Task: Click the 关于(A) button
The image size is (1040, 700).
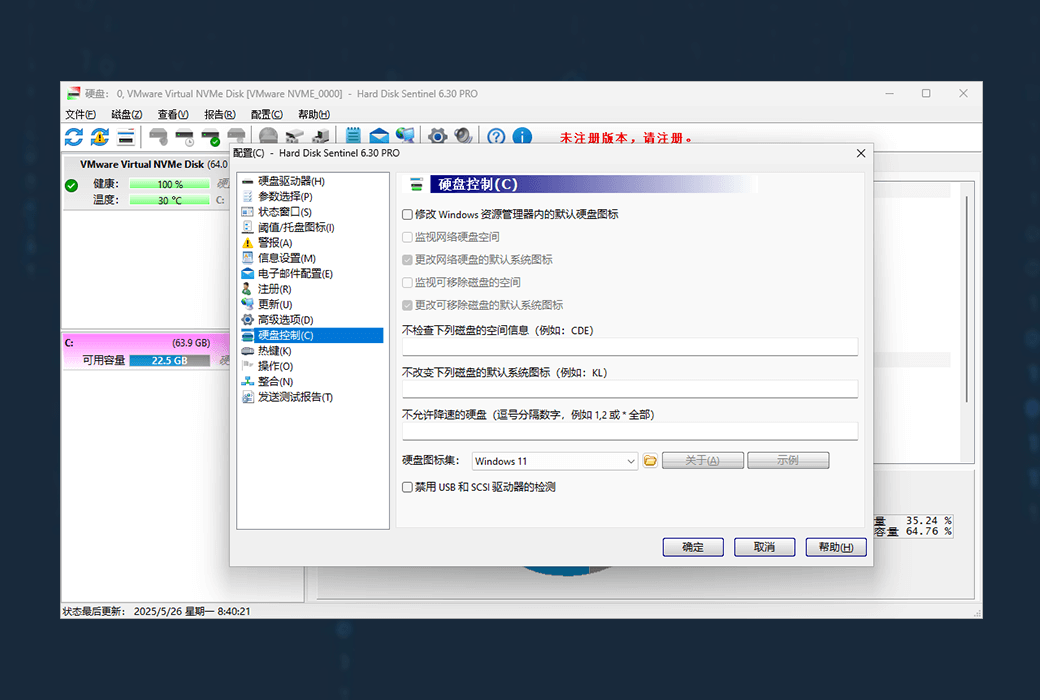Action: [702, 460]
